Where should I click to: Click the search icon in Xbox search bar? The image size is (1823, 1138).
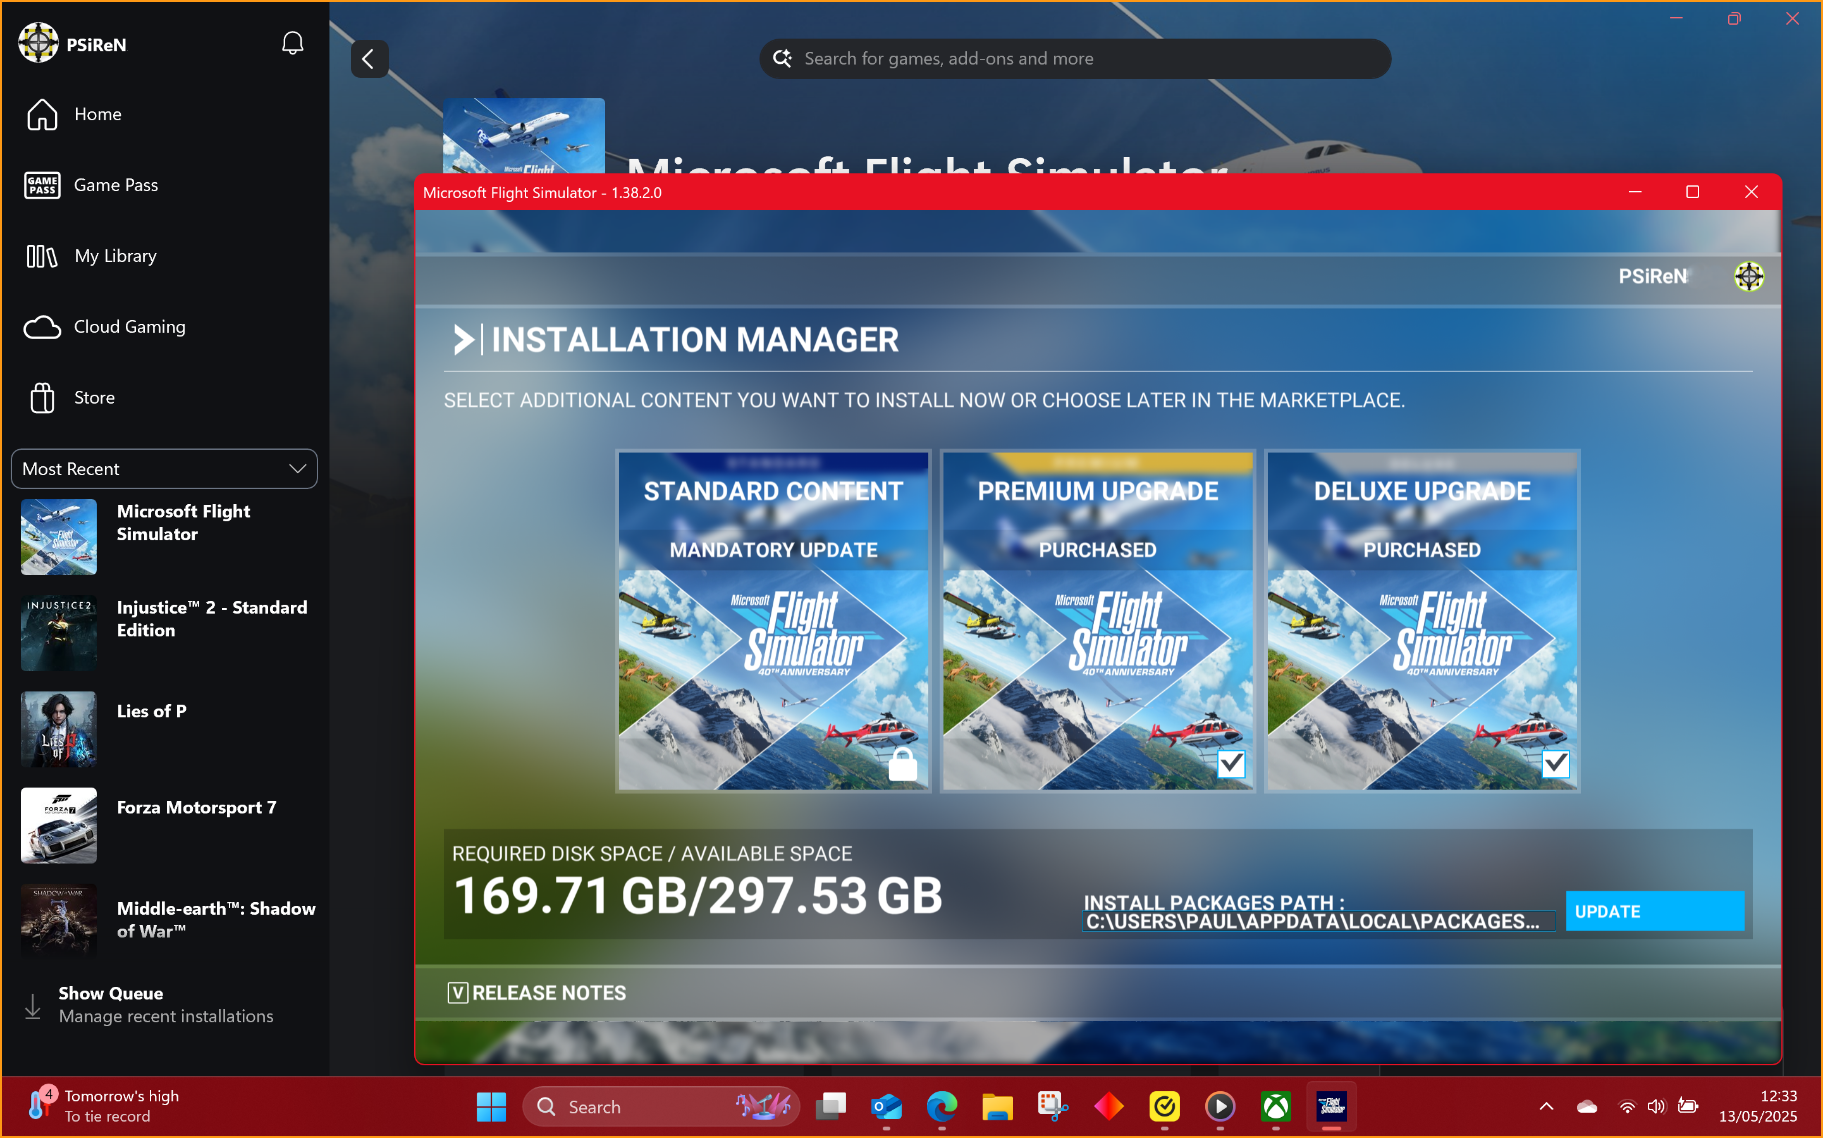click(x=782, y=59)
